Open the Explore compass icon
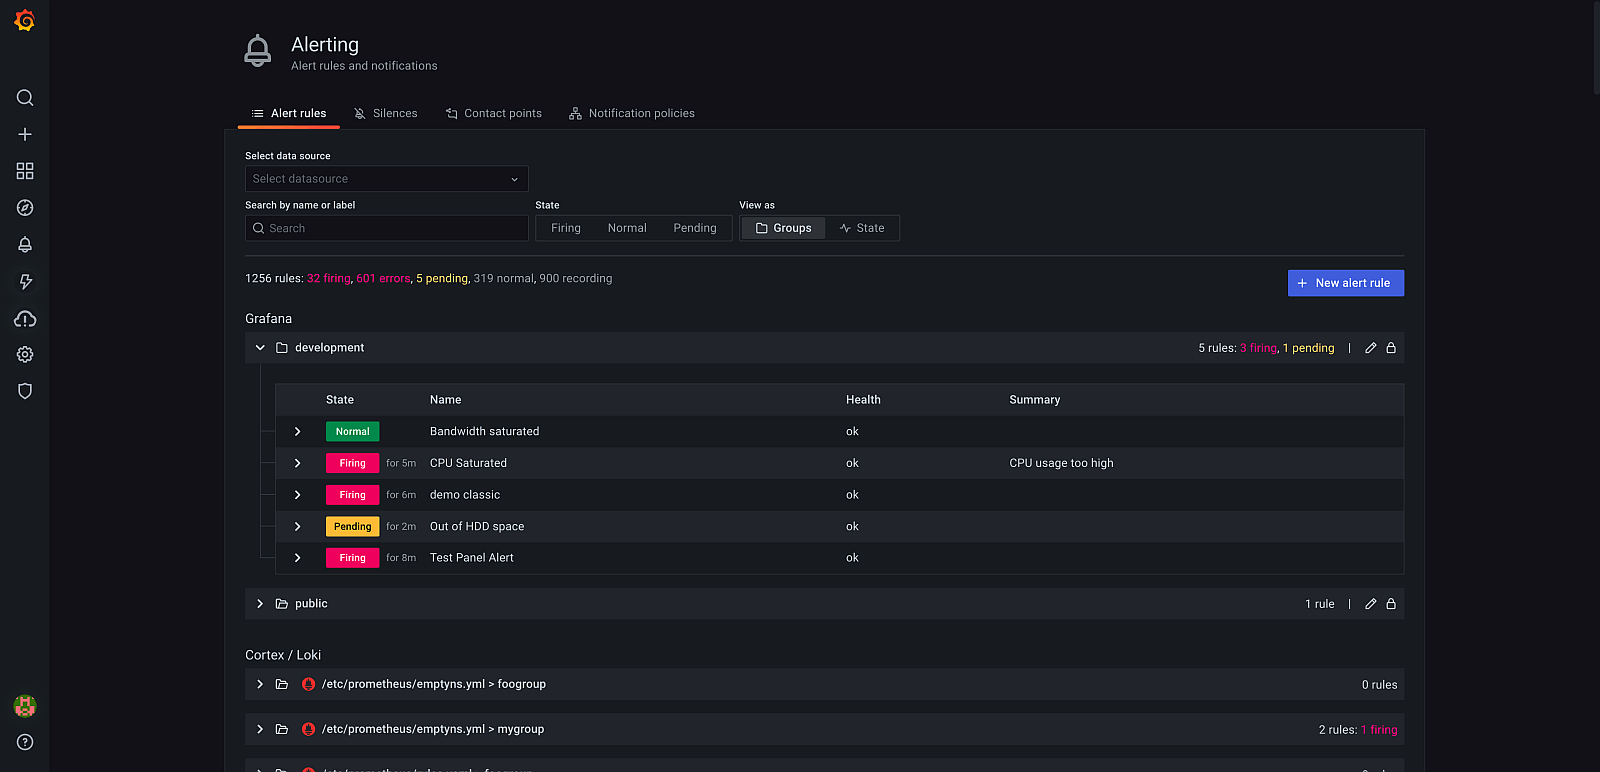 tap(25, 208)
